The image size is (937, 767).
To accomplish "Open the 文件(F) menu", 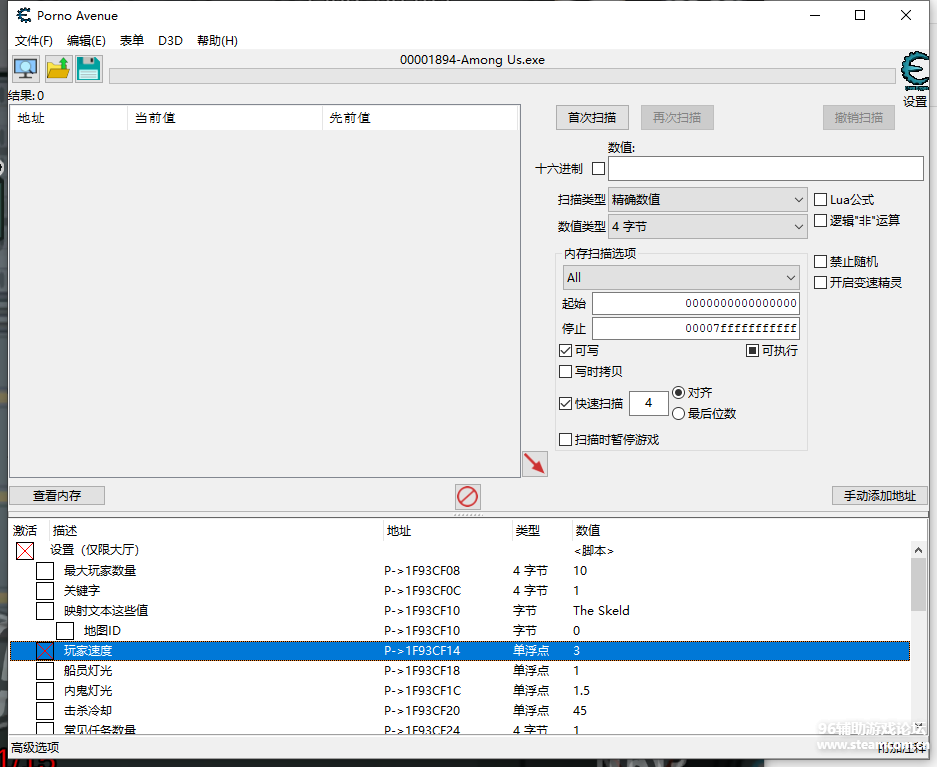I will tap(34, 41).
